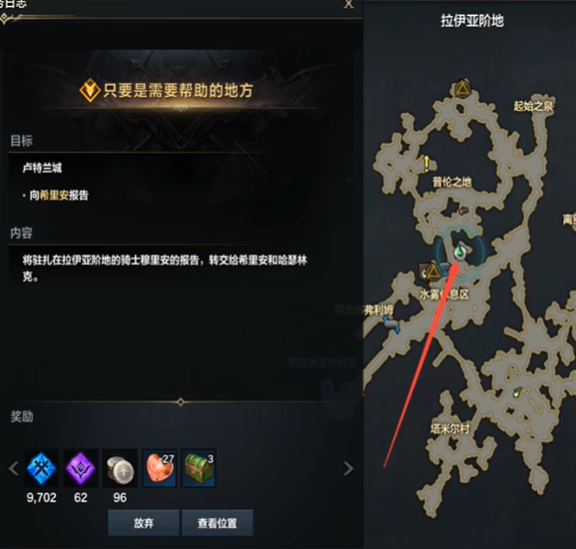Click the 查看位置 view location button
The image size is (576, 549).
pyautogui.click(x=217, y=523)
